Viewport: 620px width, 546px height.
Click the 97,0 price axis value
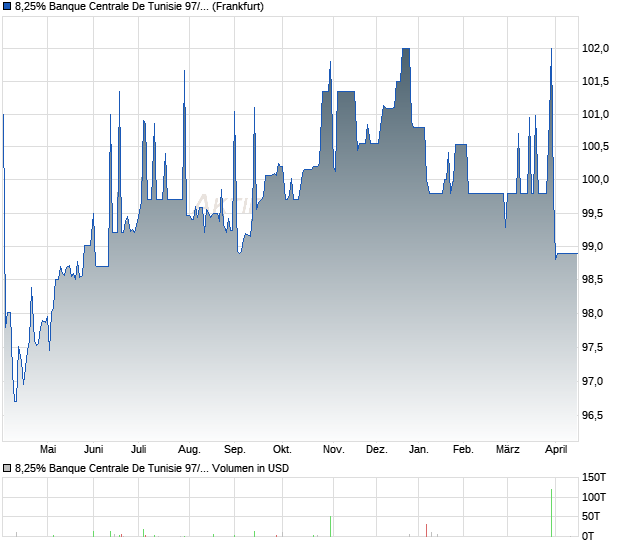(x=593, y=382)
